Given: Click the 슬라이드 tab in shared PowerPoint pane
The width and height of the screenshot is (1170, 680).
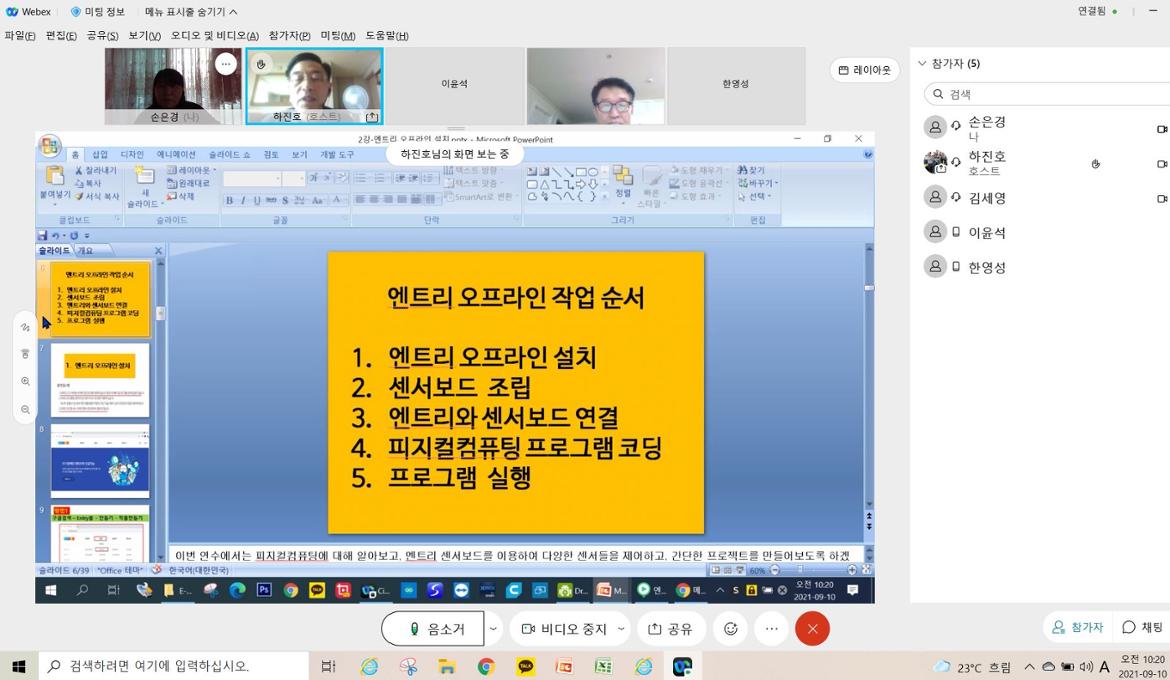Looking at the screenshot, I should click(x=54, y=251).
